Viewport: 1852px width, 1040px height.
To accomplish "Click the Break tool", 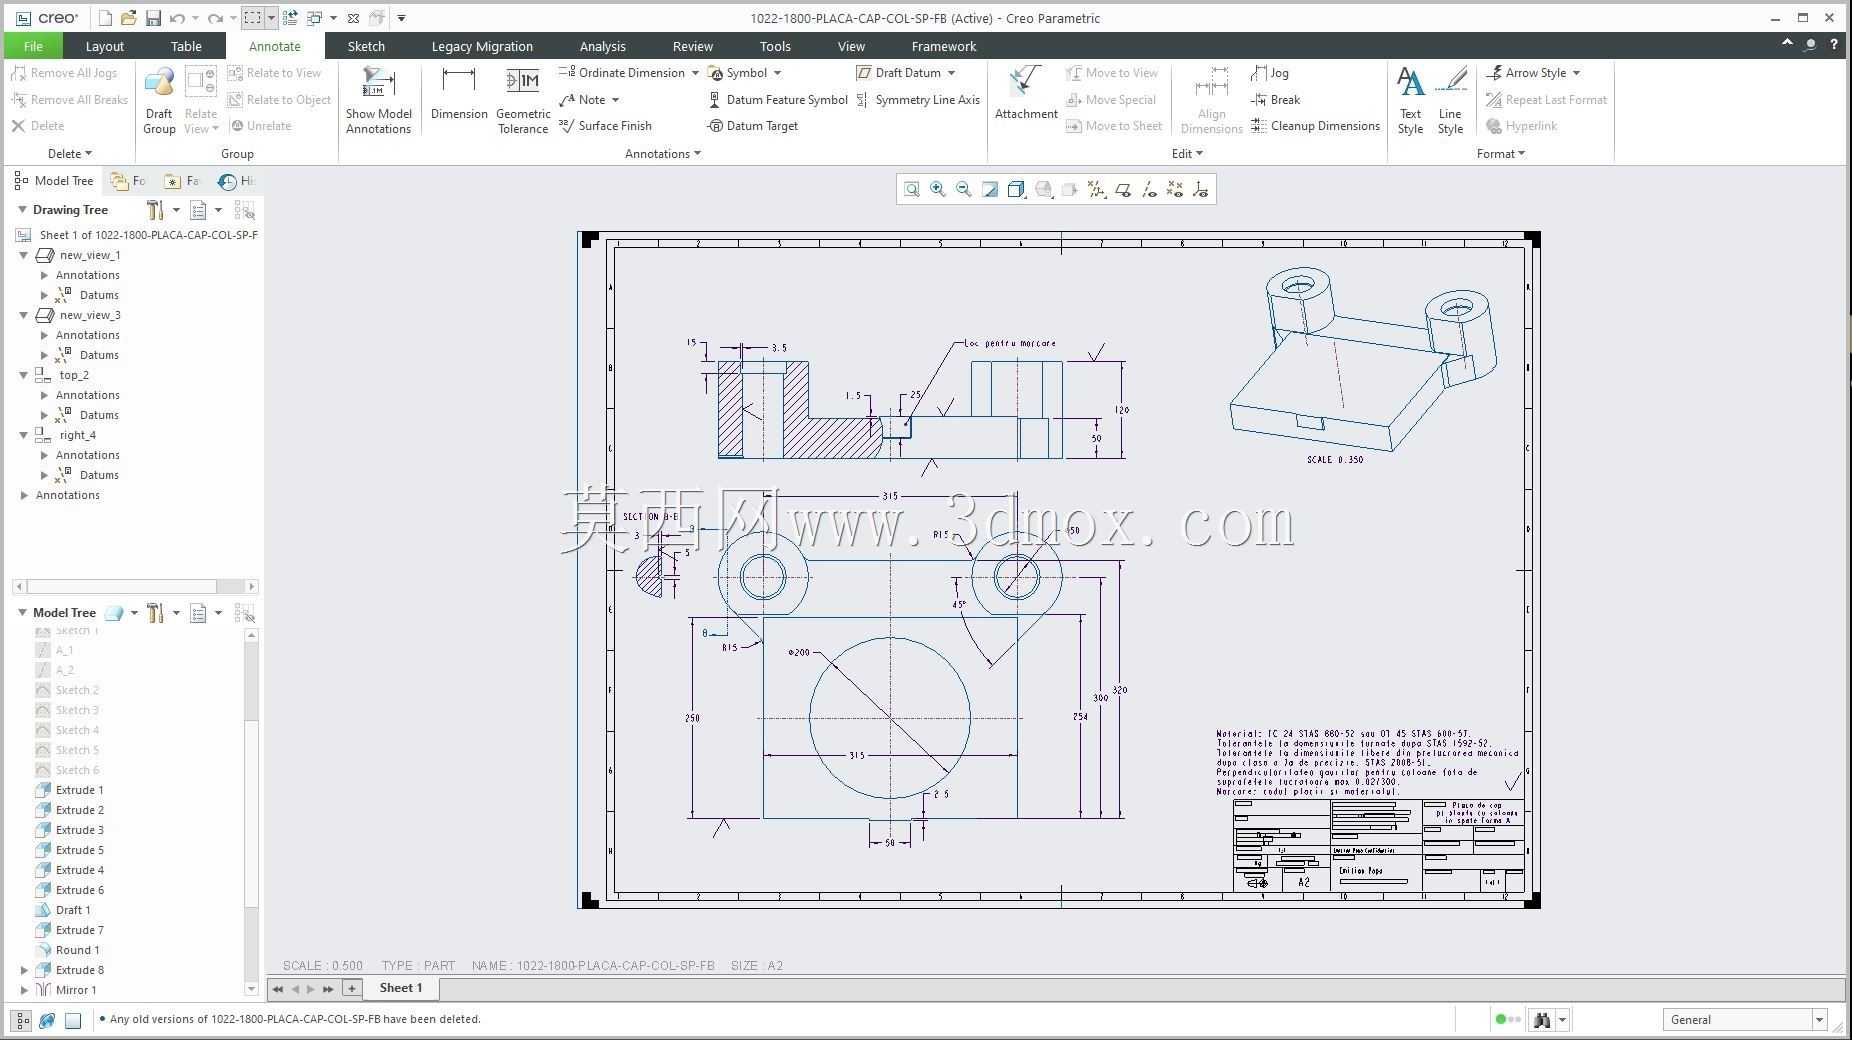I will (x=1275, y=100).
